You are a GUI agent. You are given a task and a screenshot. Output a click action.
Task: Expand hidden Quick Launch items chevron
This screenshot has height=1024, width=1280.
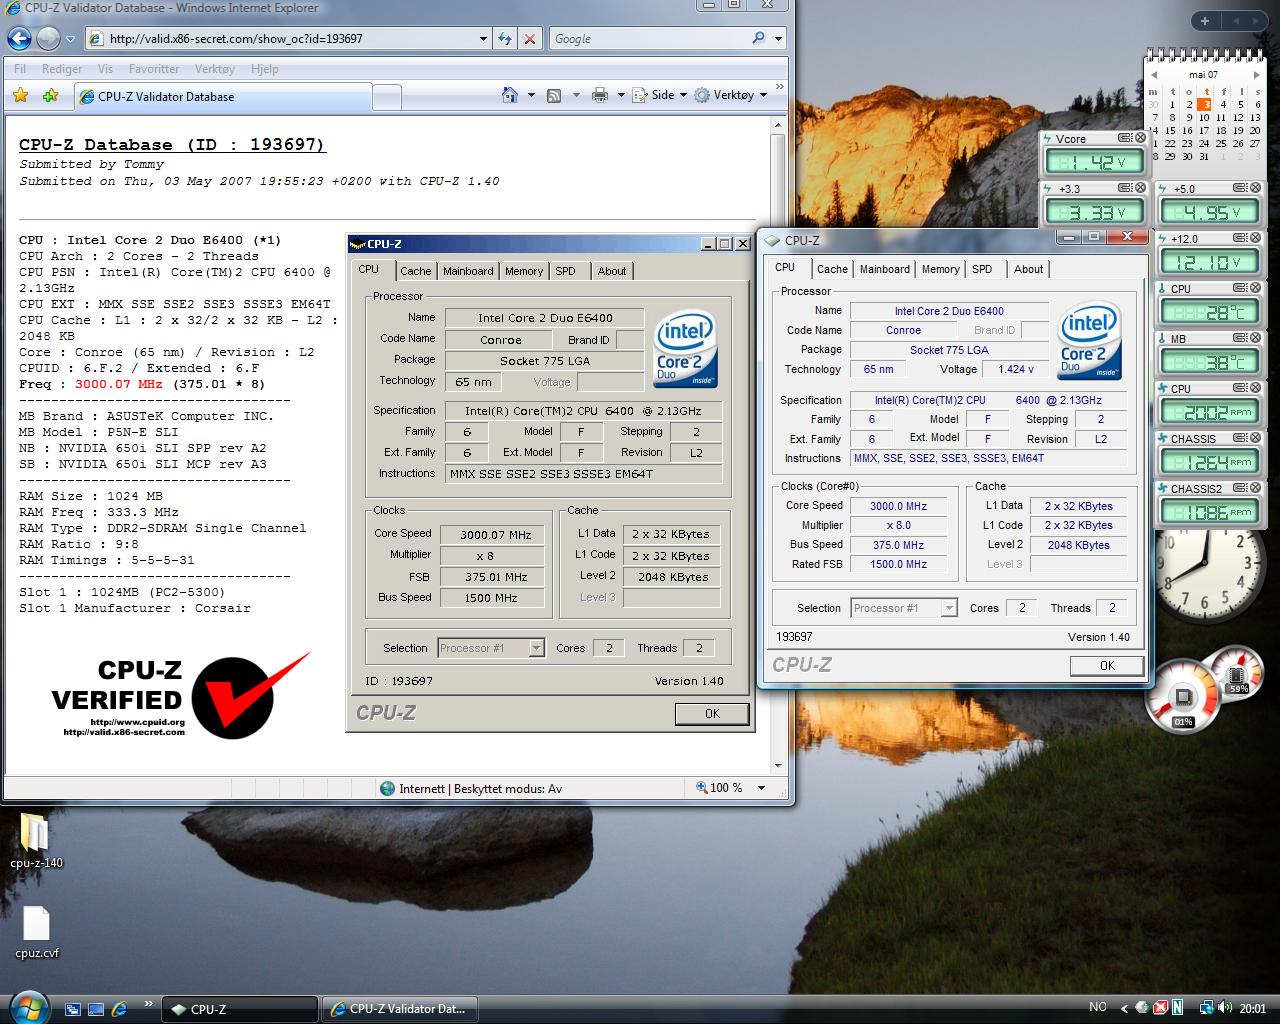click(149, 1004)
